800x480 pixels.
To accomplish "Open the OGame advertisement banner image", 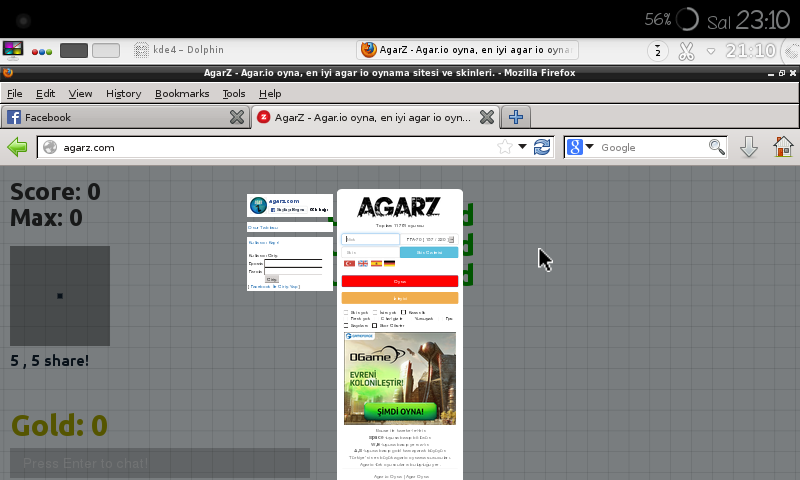I will coord(400,378).
